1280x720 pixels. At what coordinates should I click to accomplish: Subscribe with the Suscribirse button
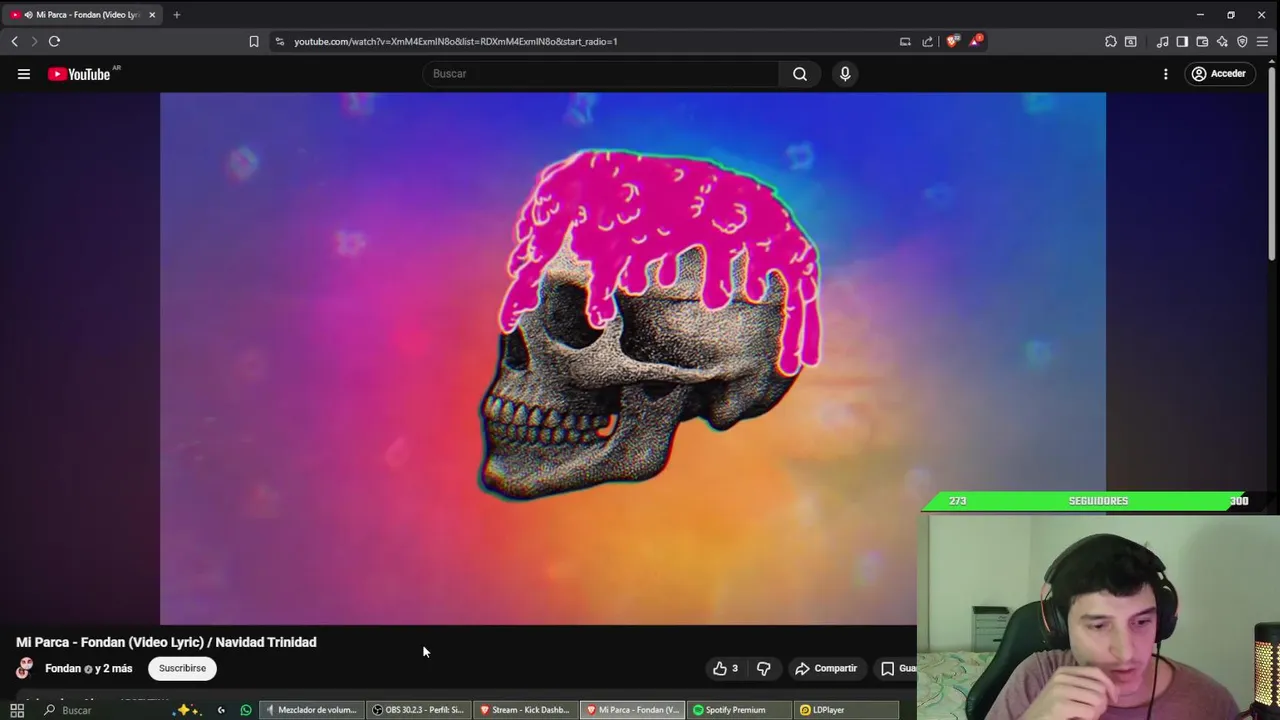182,668
